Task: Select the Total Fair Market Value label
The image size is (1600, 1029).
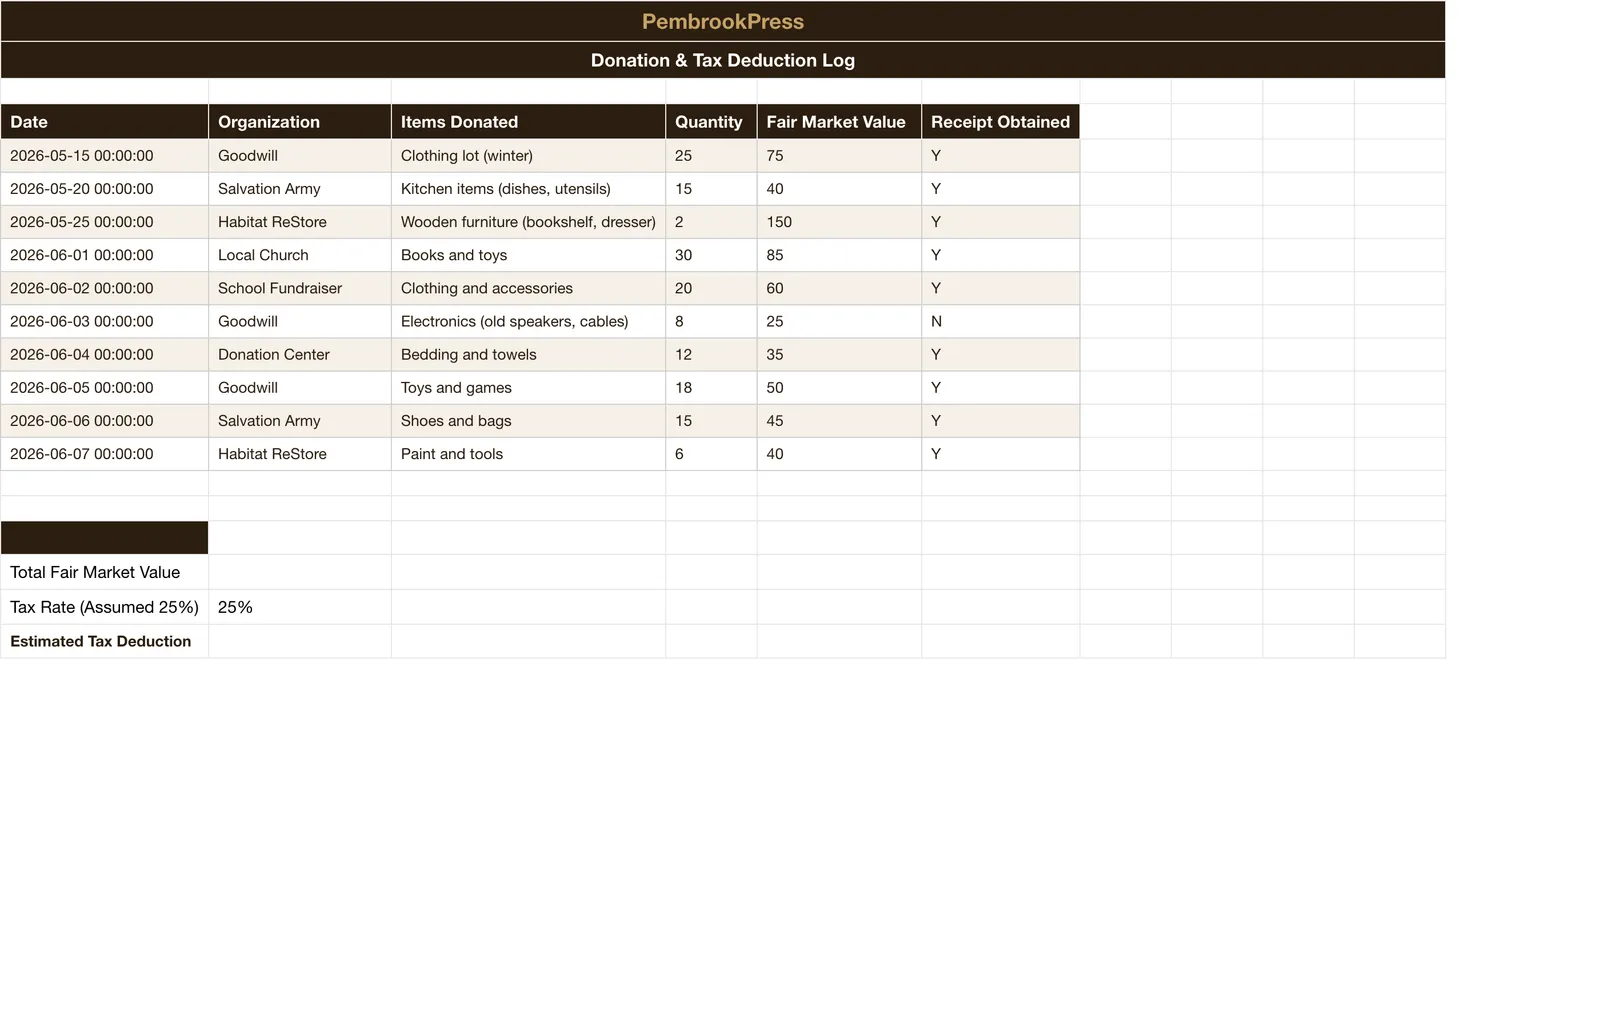Action: (104, 572)
